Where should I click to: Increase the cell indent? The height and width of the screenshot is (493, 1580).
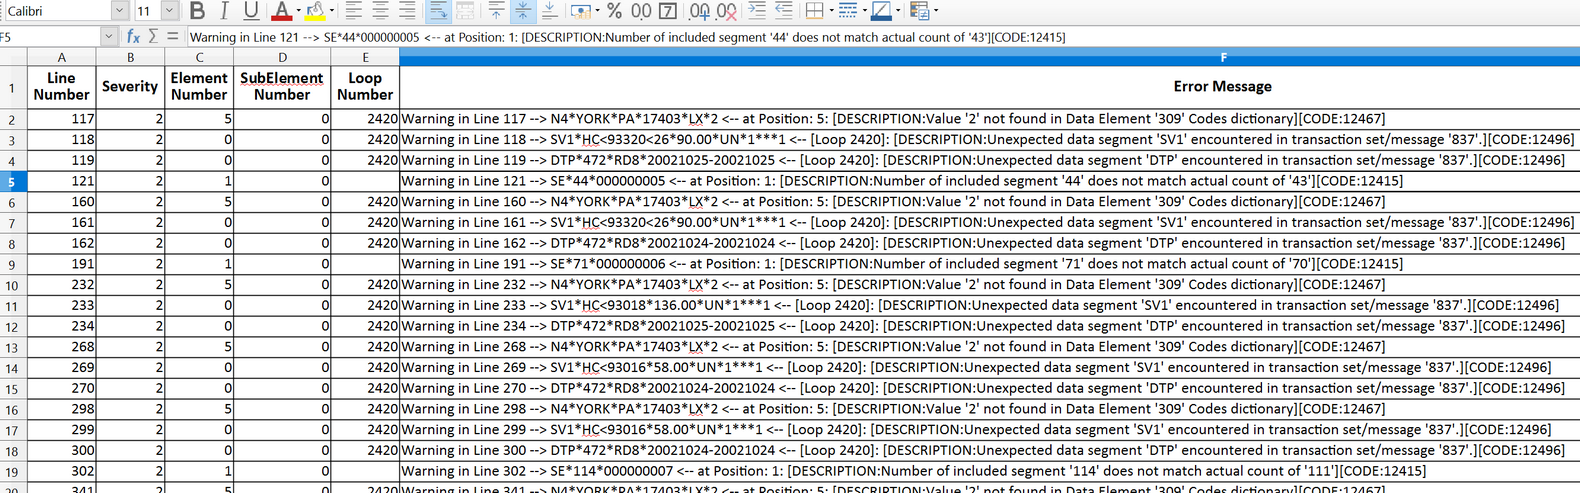(x=757, y=11)
